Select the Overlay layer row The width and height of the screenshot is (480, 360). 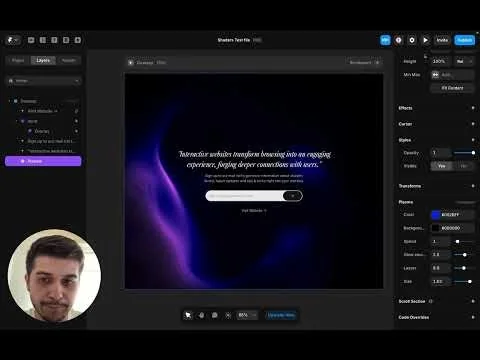(43, 131)
